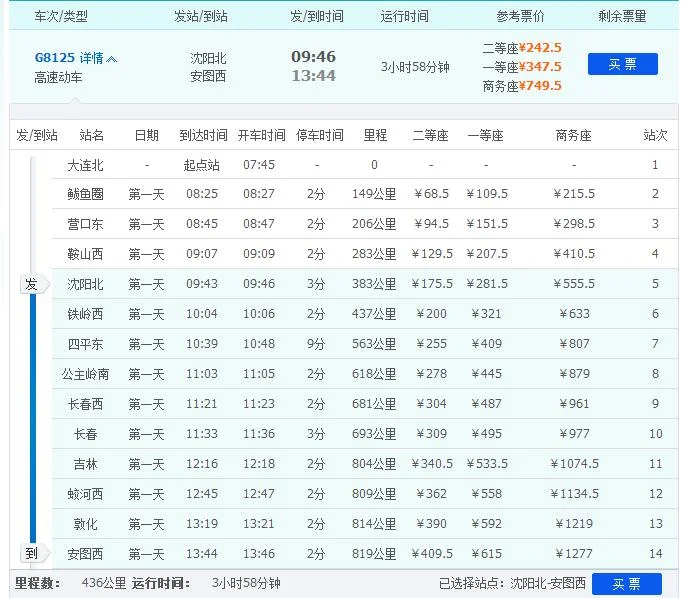
Task: Select station 大连北
Action: click(x=85, y=165)
